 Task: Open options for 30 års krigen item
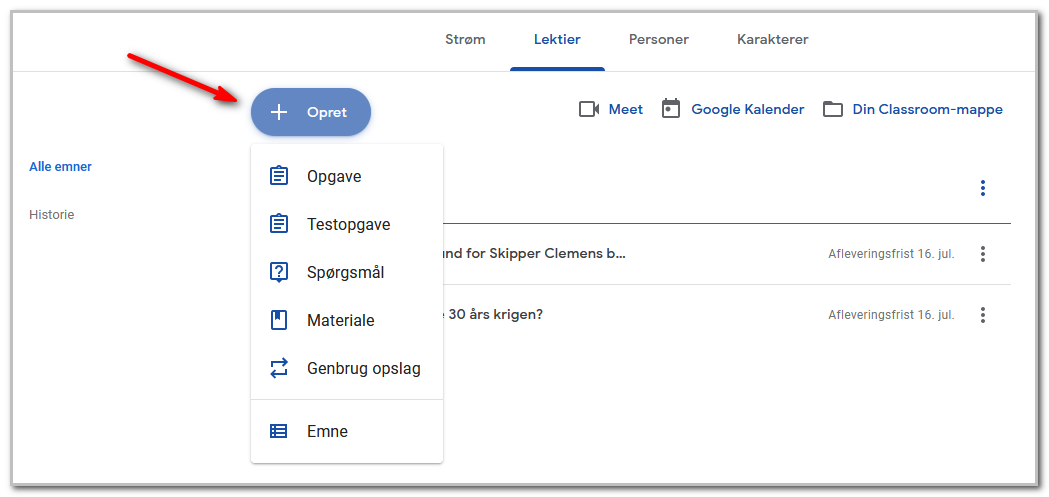pyautogui.click(x=983, y=314)
